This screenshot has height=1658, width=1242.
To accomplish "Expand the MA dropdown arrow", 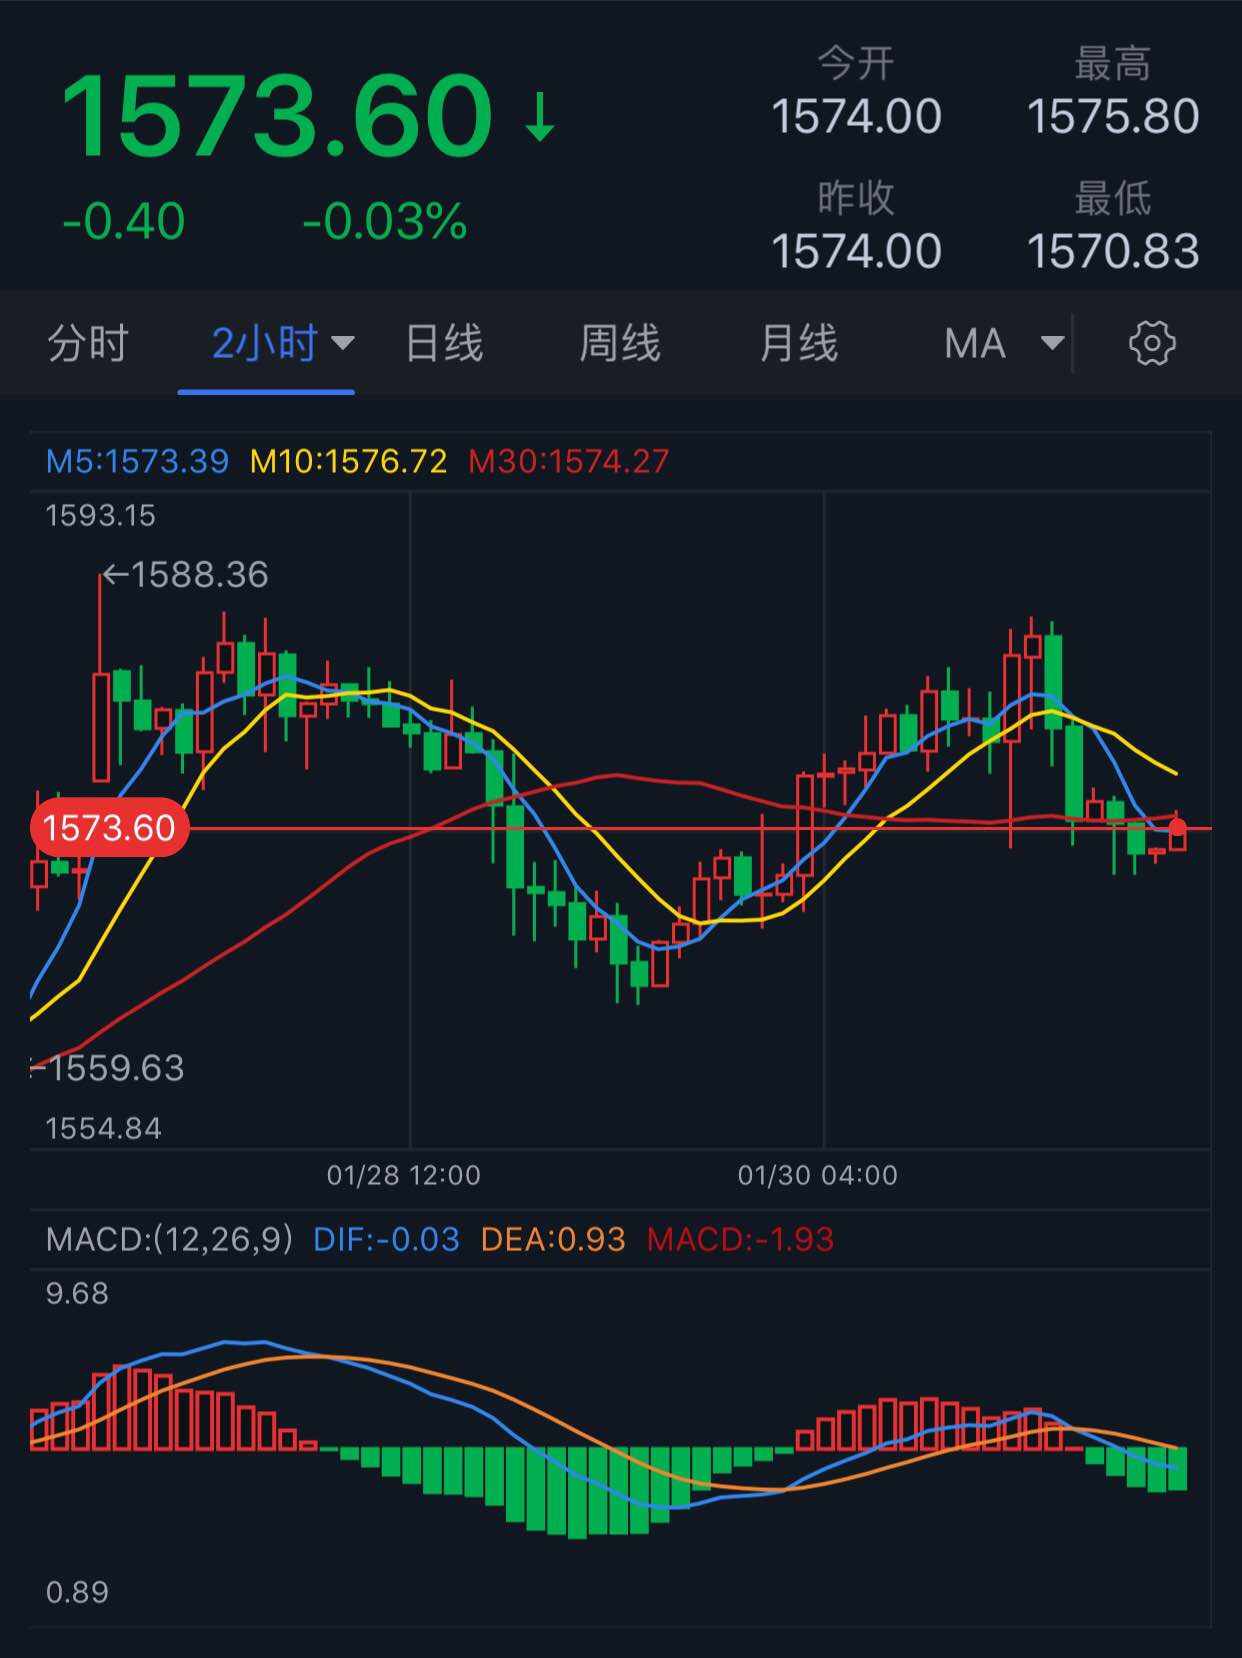I will 1052,344.
